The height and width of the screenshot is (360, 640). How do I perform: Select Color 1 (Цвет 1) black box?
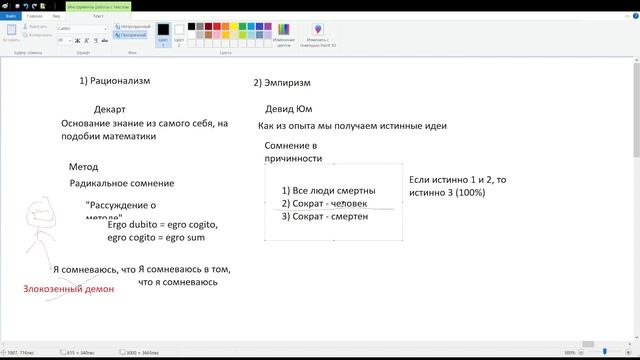[x=163, y=35]
